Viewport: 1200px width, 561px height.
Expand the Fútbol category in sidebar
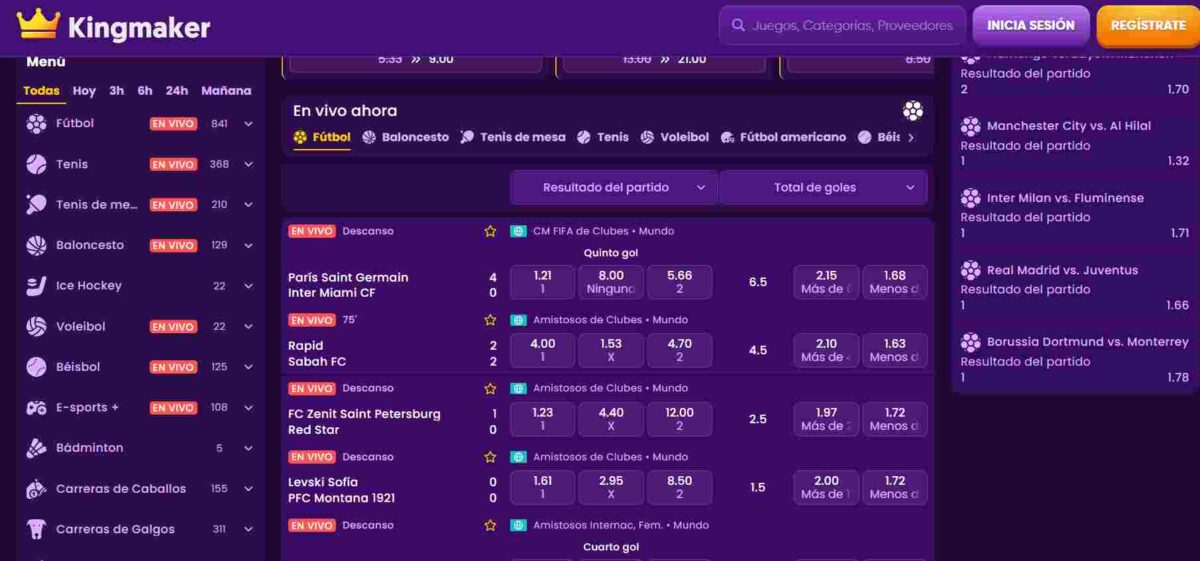(x=248, y=124)
